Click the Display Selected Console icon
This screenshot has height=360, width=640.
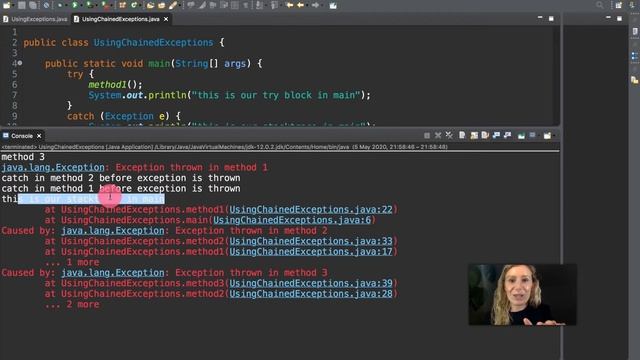tap(533, 136)
